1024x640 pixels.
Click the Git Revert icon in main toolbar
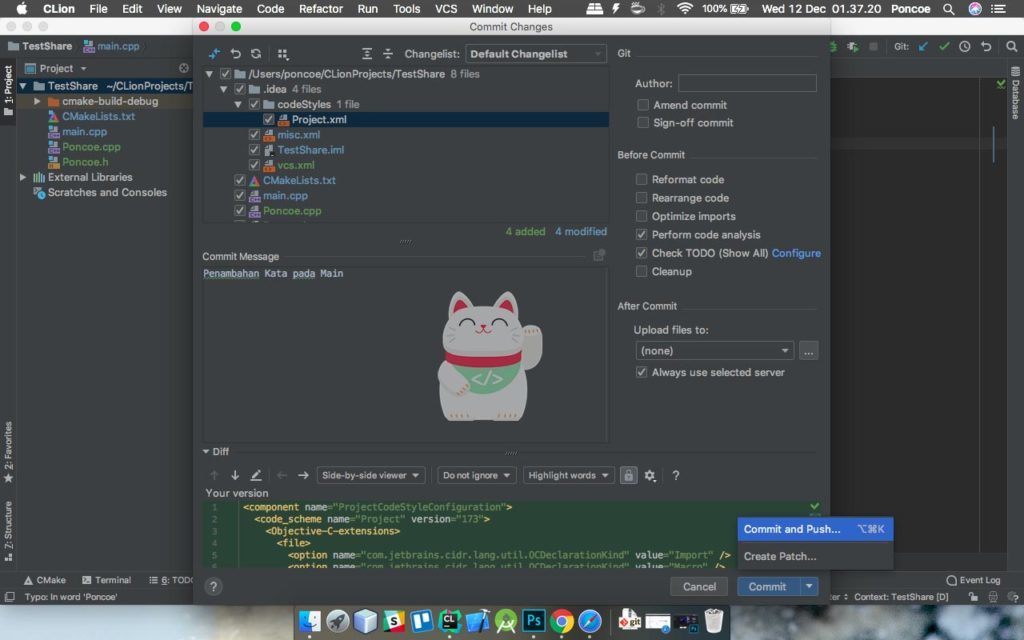(986, 46)
